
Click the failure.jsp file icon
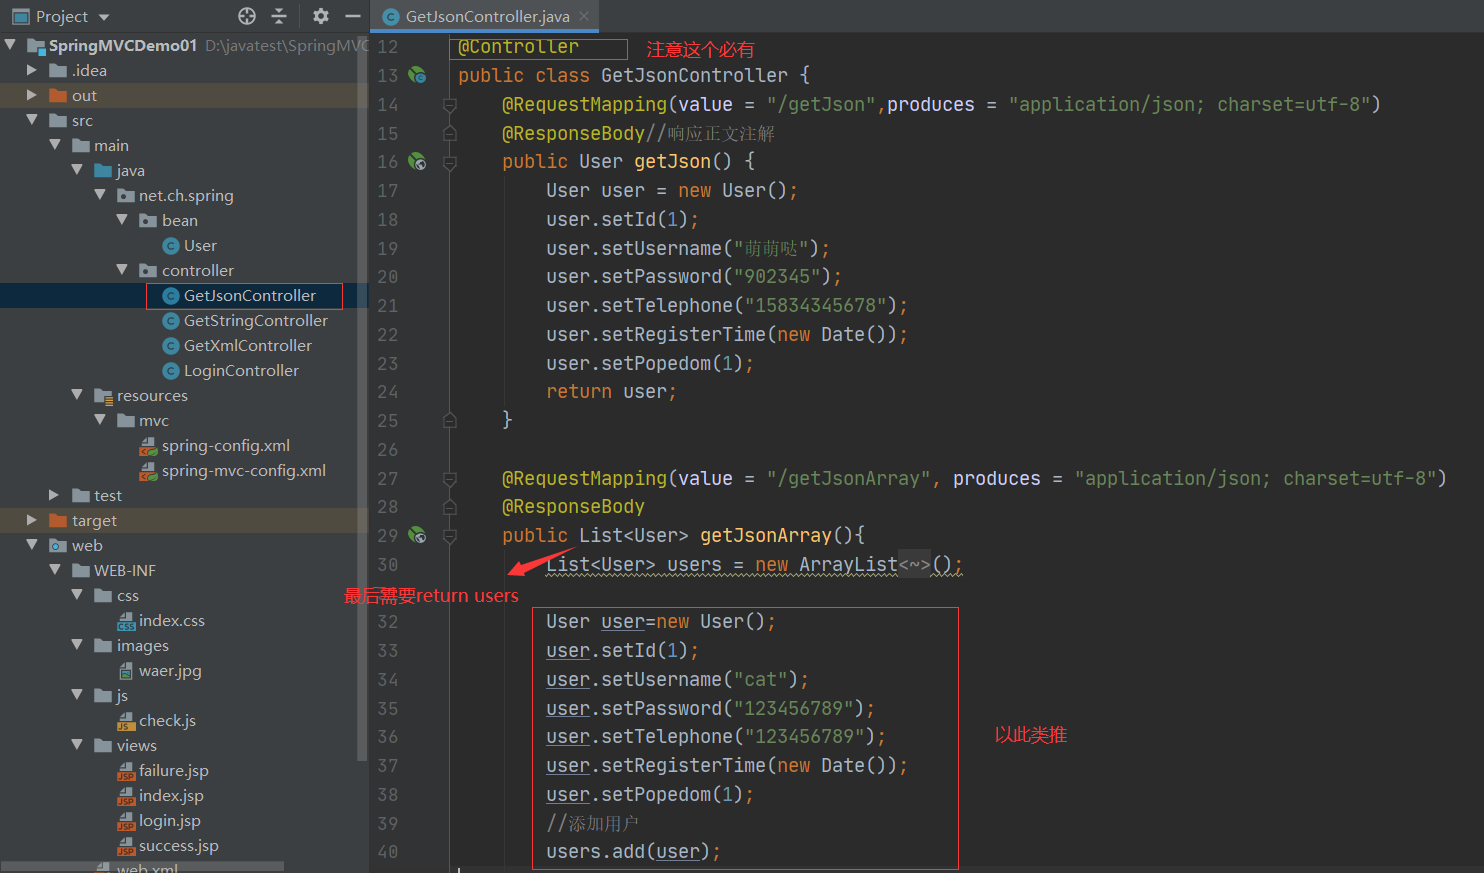pyautogui.click(x=126, y=771)
